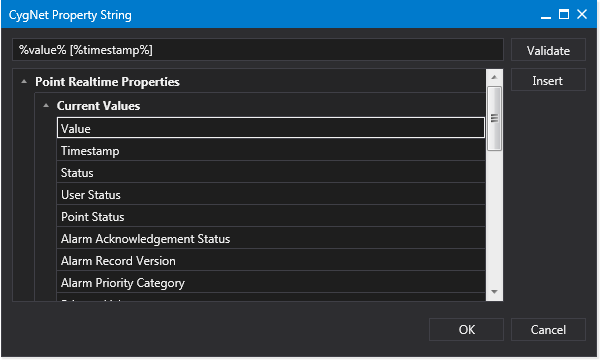Image resolution: width=600 pixels, height=360 pixels.
Task: Click the Validate button
Action: pos(548,50)
